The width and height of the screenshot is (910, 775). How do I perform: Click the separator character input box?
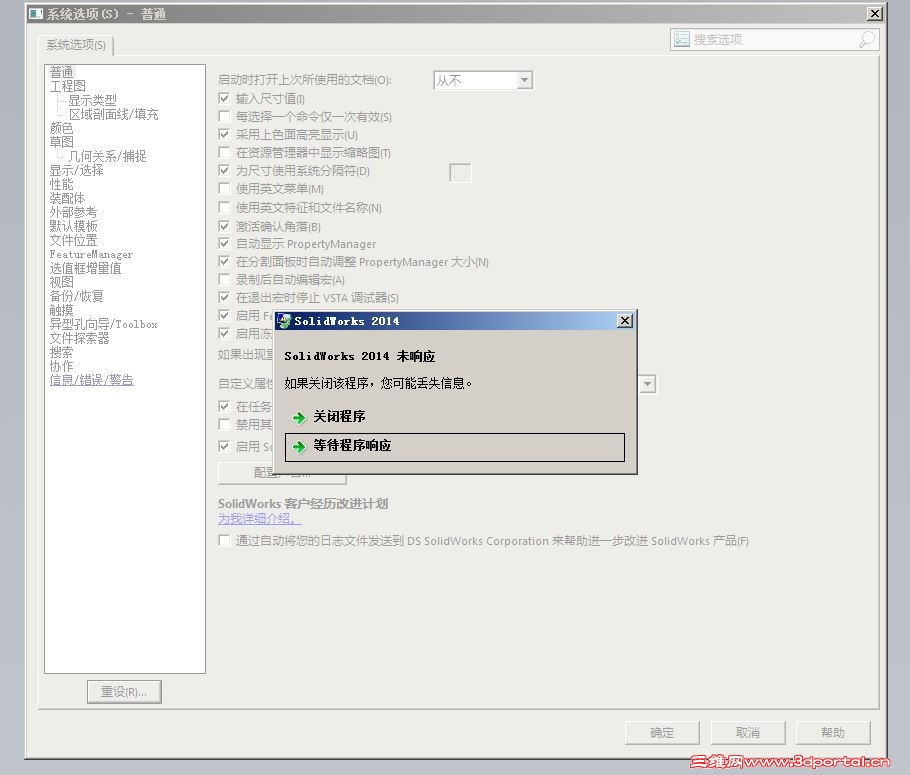(x=460, y=172)
